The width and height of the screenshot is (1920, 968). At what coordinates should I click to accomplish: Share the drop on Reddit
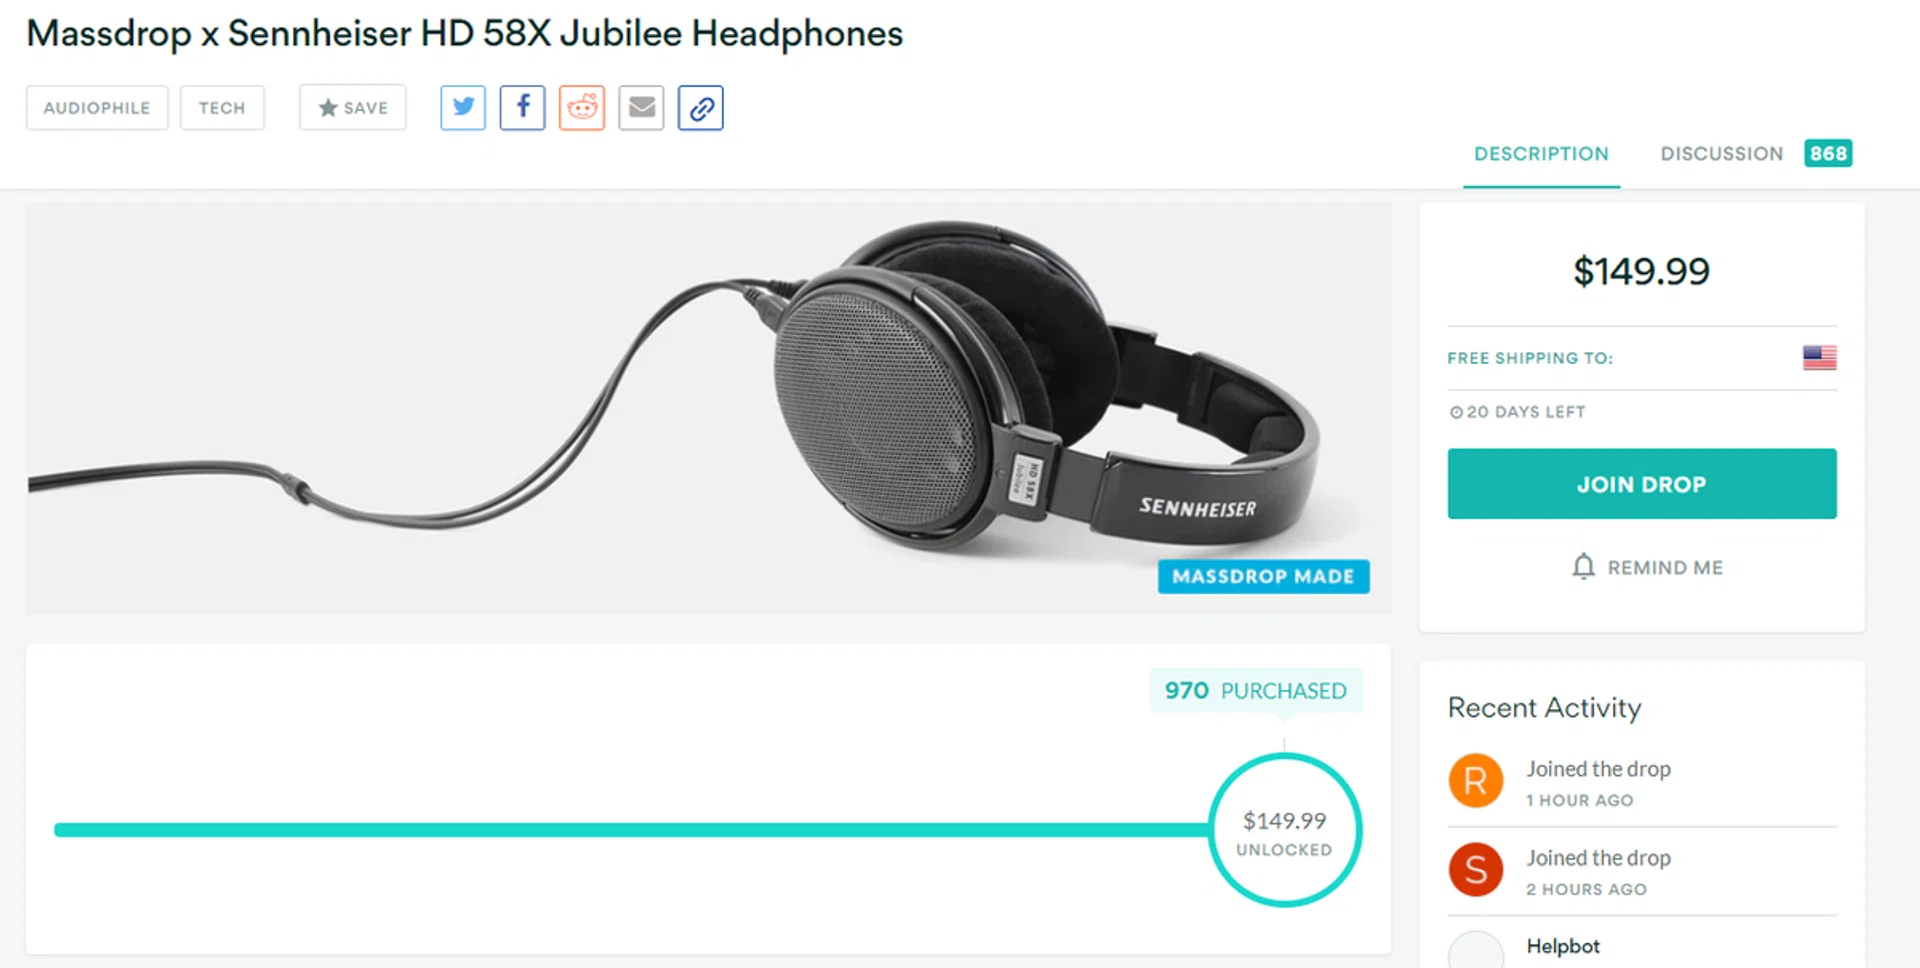tap(582, 108)
